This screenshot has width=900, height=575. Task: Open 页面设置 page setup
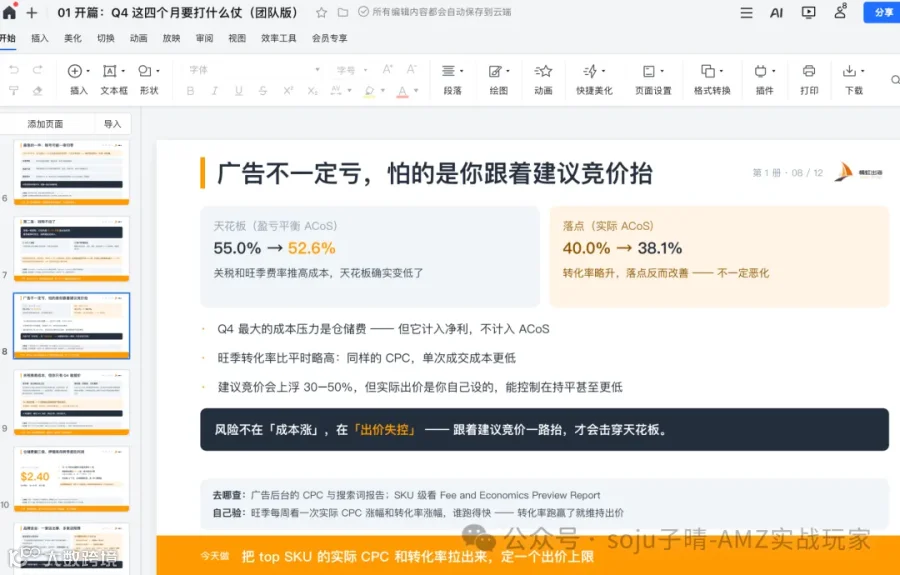[x=653, y=79]
